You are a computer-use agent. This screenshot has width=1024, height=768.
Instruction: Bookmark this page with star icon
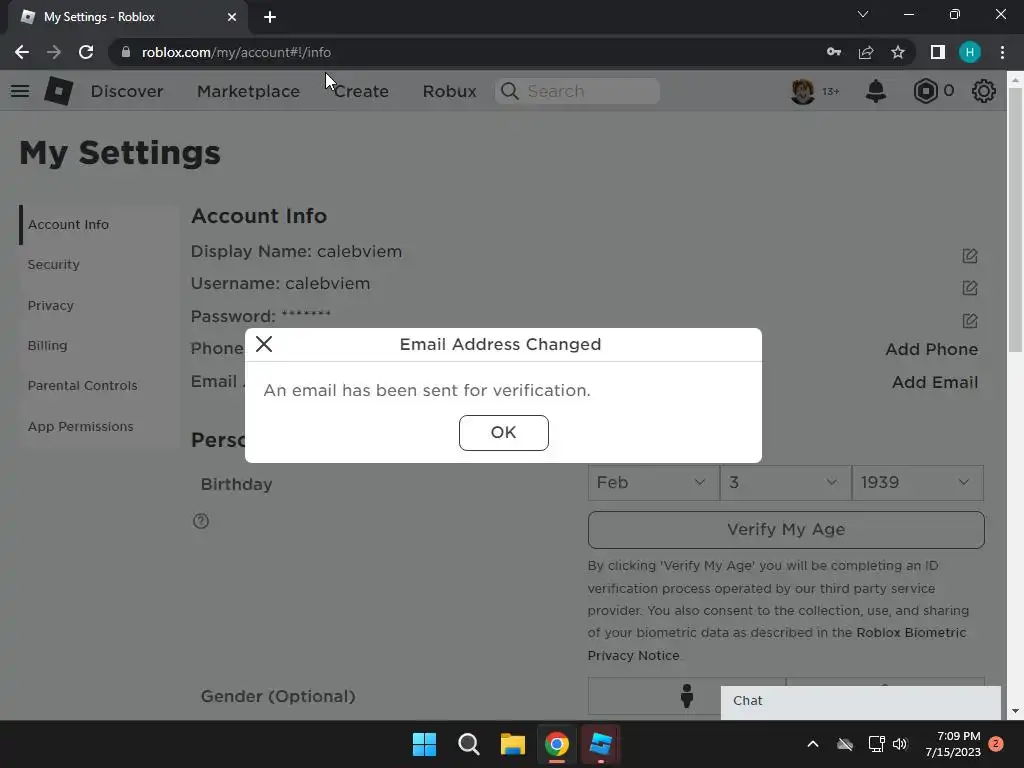pos(898,52)
